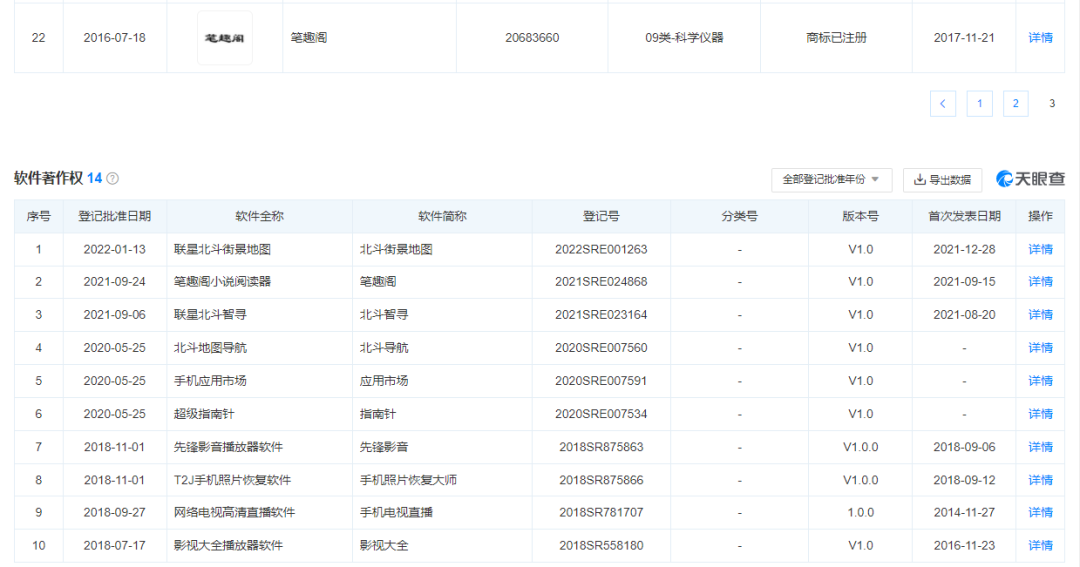Open 详情 for 联星北斗街景地图
The width and height of the screenshot is (1080, 567).
pyautogui.click(x=1040, y=249)
